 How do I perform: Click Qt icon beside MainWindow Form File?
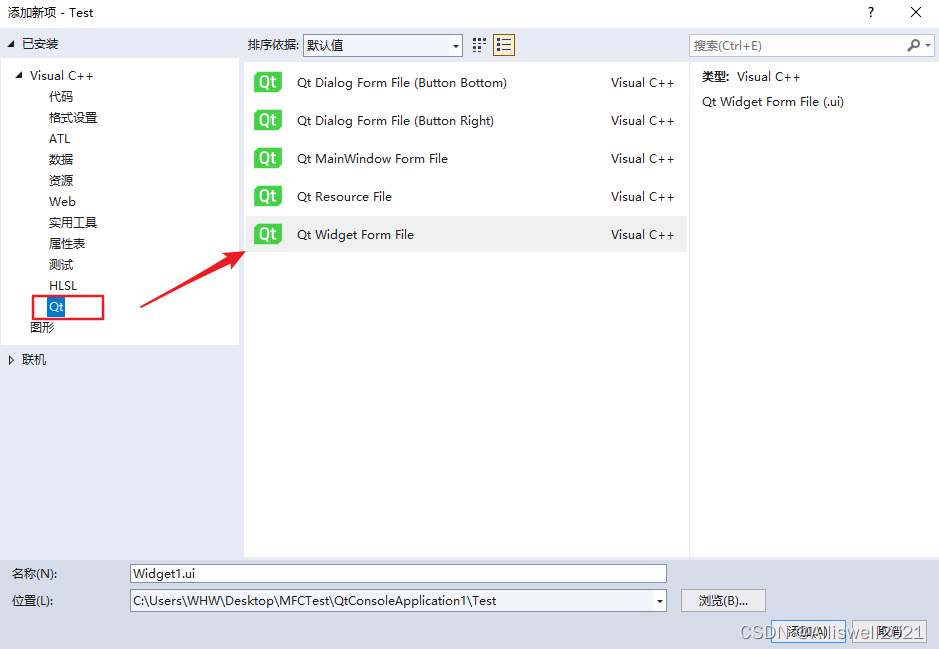(268, 158)
